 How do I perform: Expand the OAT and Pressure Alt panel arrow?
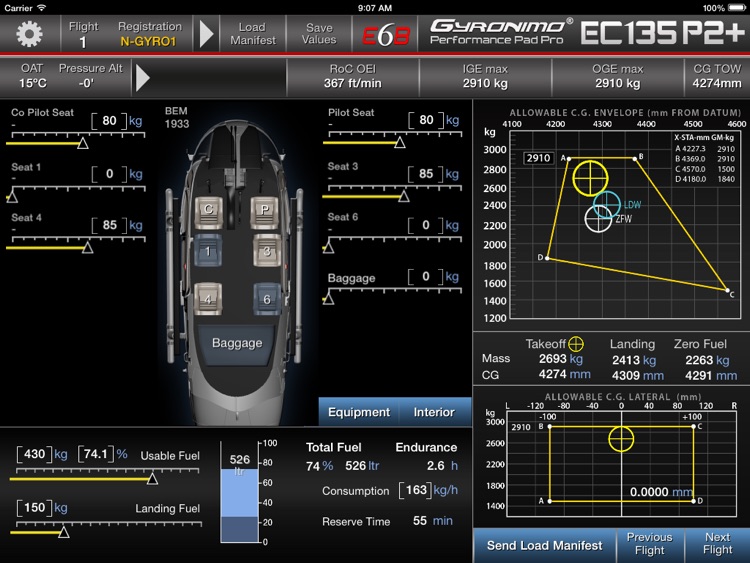tap(142, 77)
